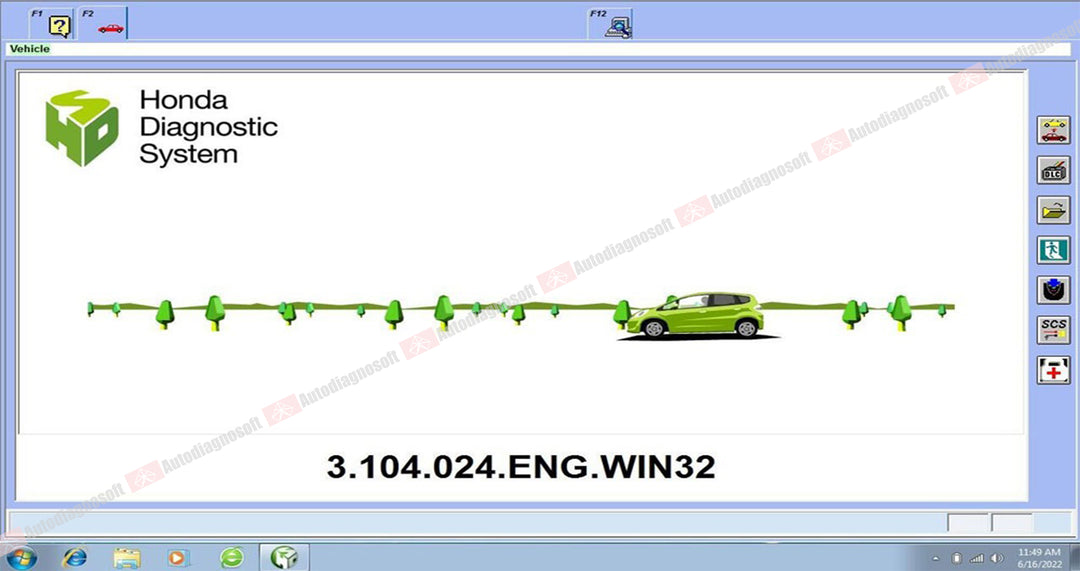The height and width of the screenshot is (571, 1080).
Task: Click the SCS mode icon in sidebar
Action: click(x=1054, y=330)
